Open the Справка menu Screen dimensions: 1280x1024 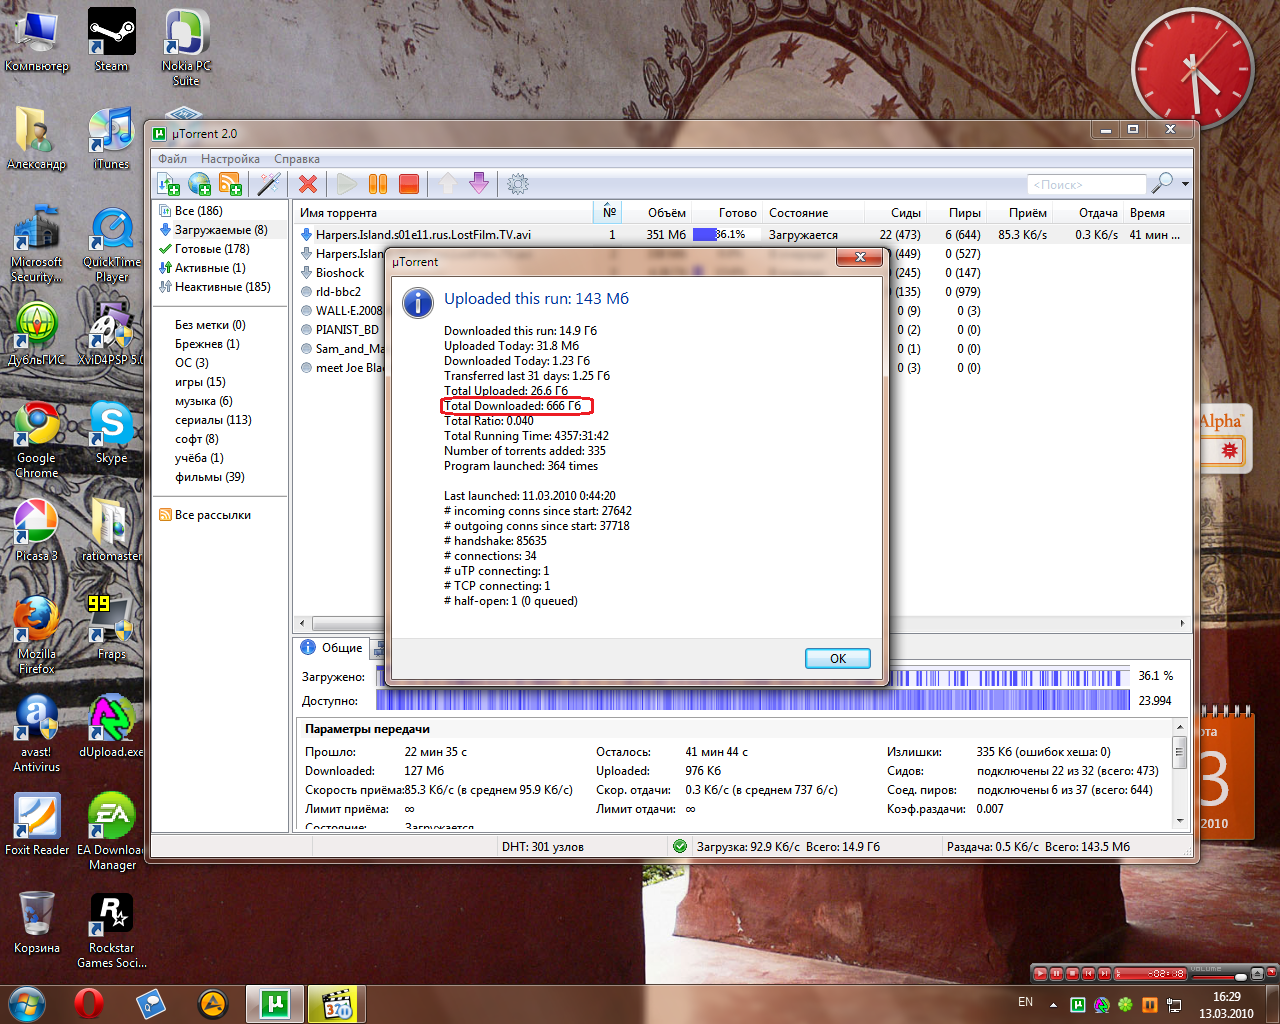pyautogui.click(x=297, y=159)
